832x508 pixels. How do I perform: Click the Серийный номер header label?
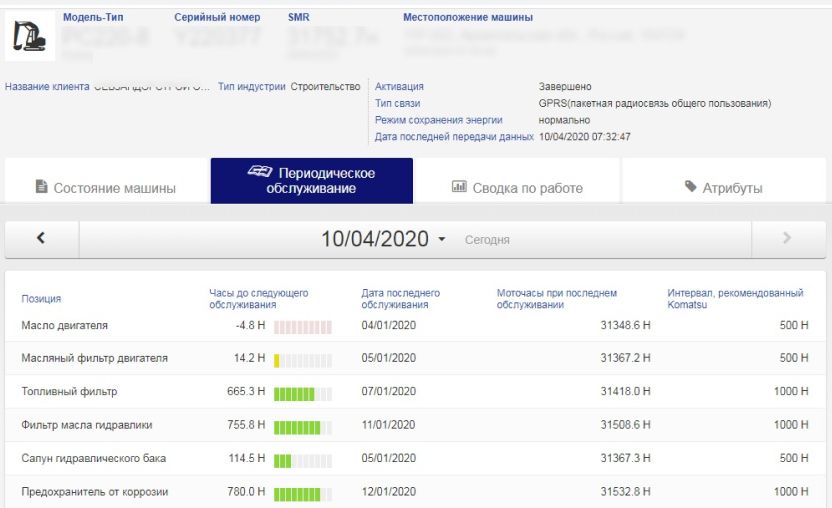pos(217,17)
